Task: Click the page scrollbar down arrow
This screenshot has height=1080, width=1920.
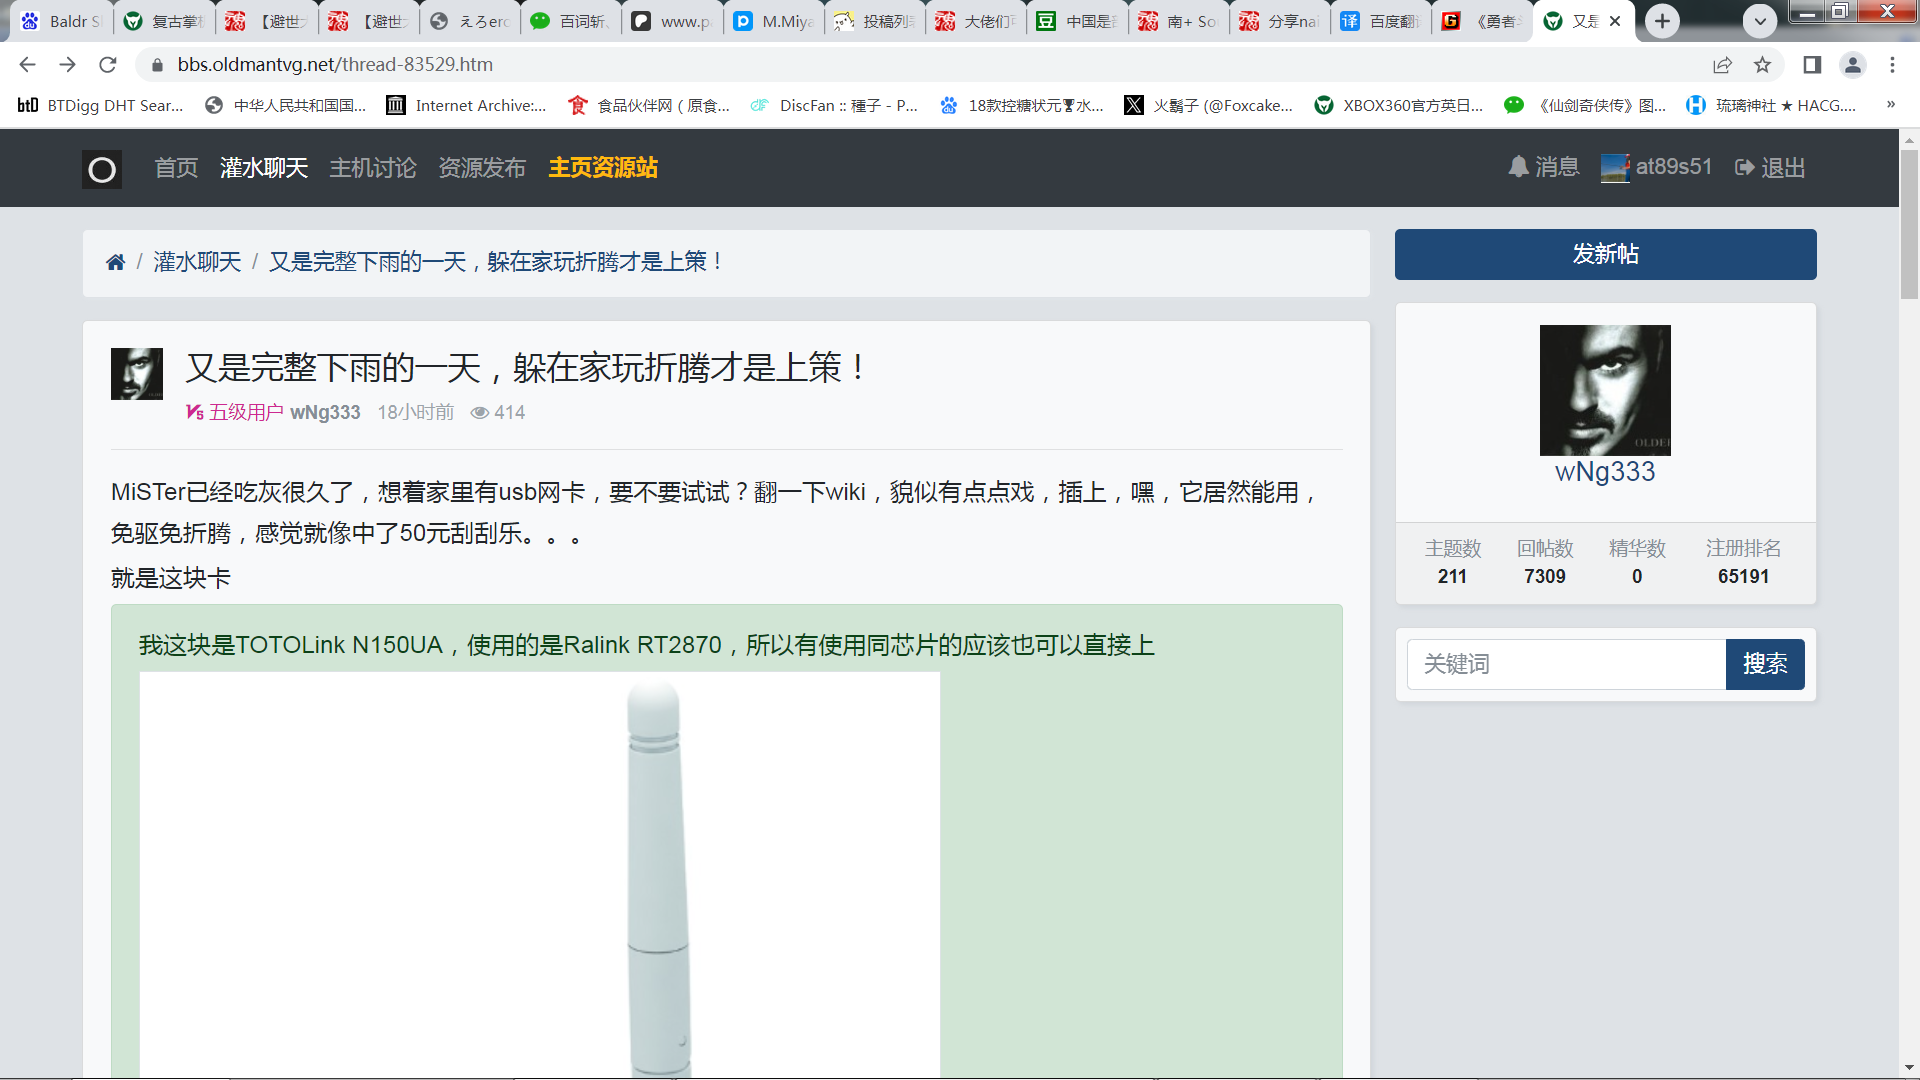Action: pos(1909,1067)
